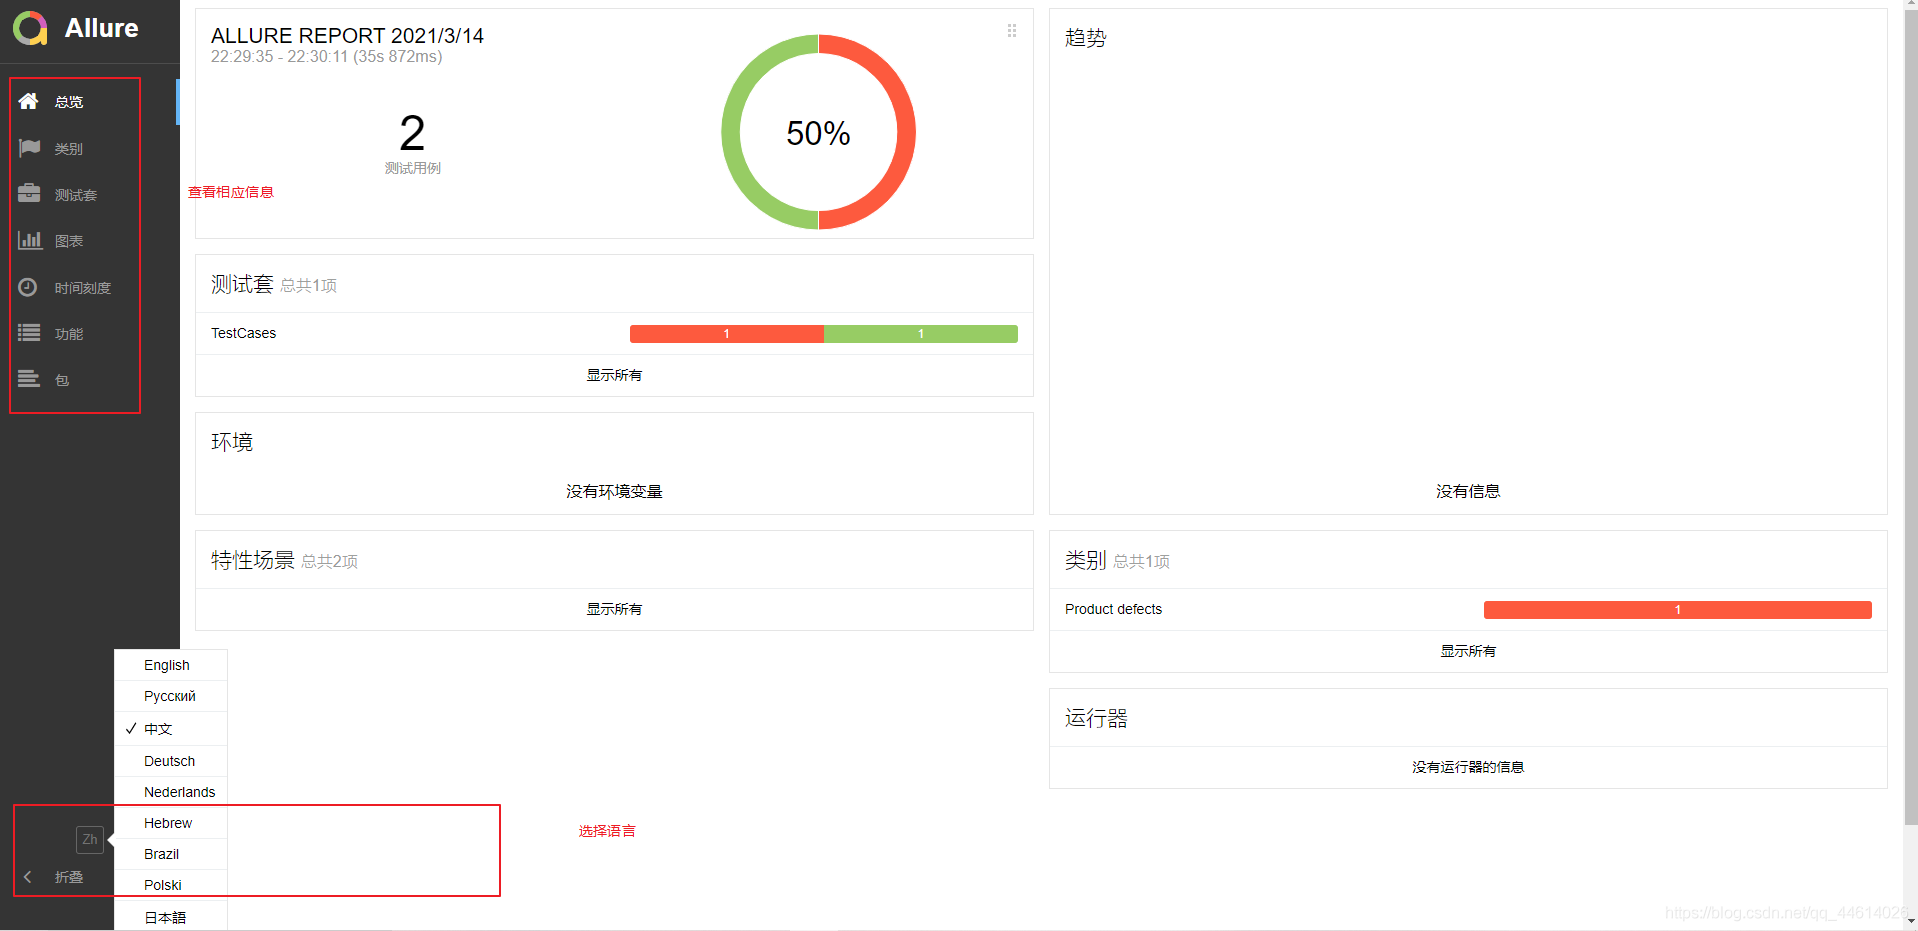Screen dimensions: 1918x931
Task: Click the 折叠 collapse label
Action: click(x=69, y=877)
